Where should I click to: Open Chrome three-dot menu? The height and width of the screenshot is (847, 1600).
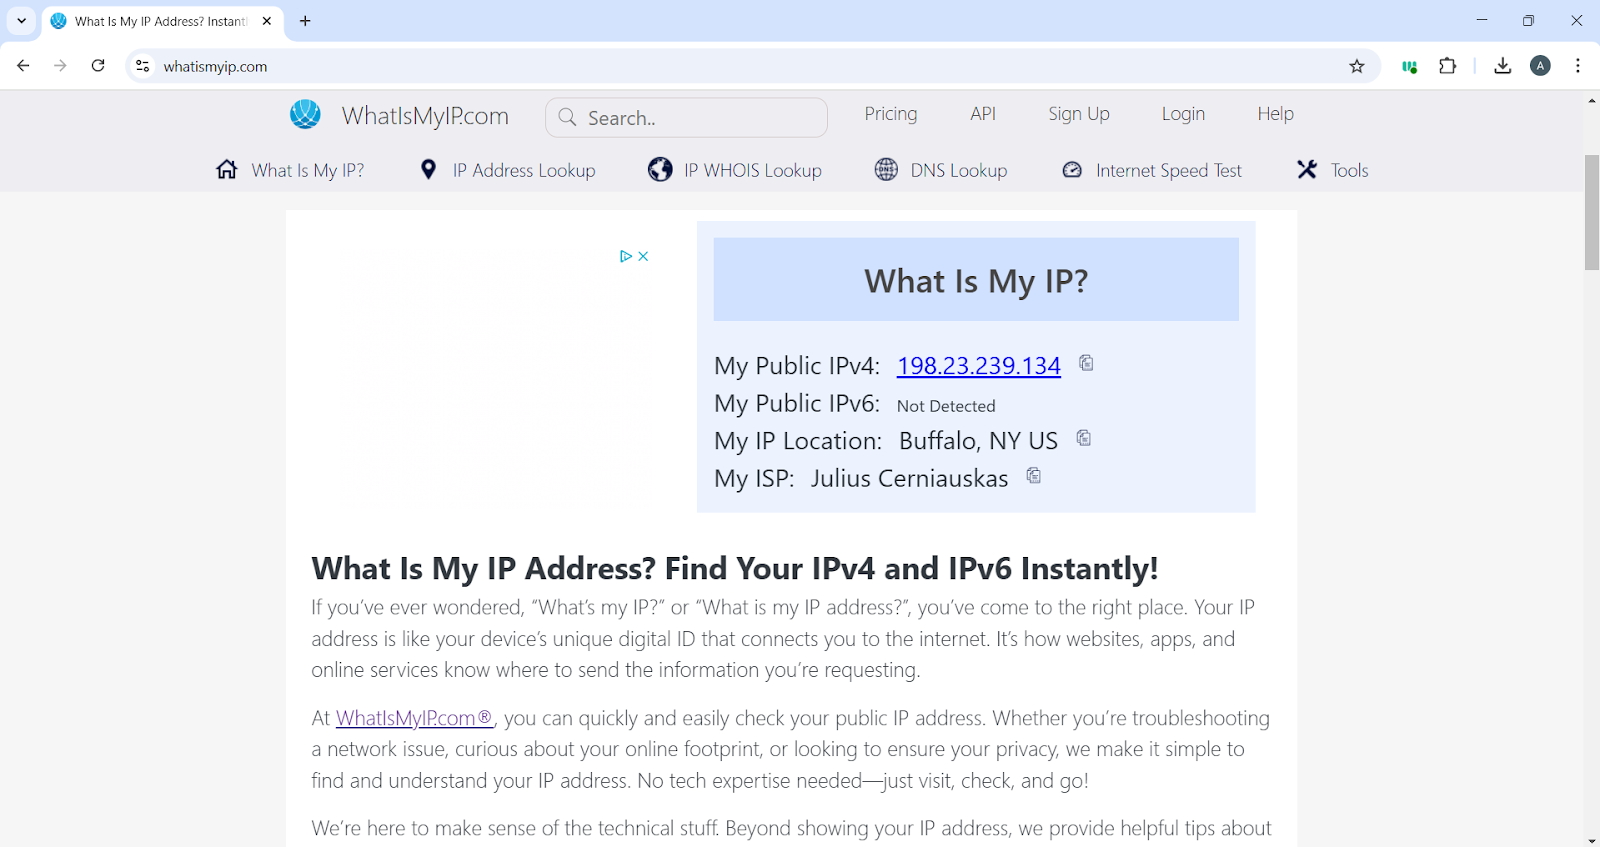click(x=1578, y=66)
